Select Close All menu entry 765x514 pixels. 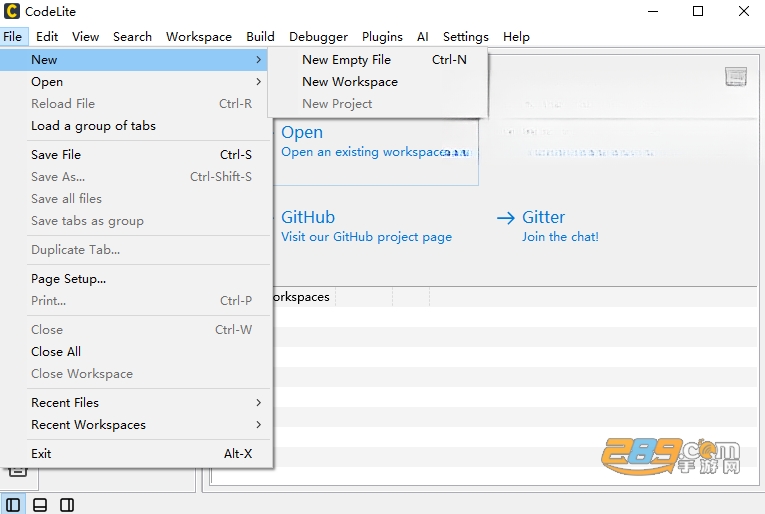tap(136, 352)
